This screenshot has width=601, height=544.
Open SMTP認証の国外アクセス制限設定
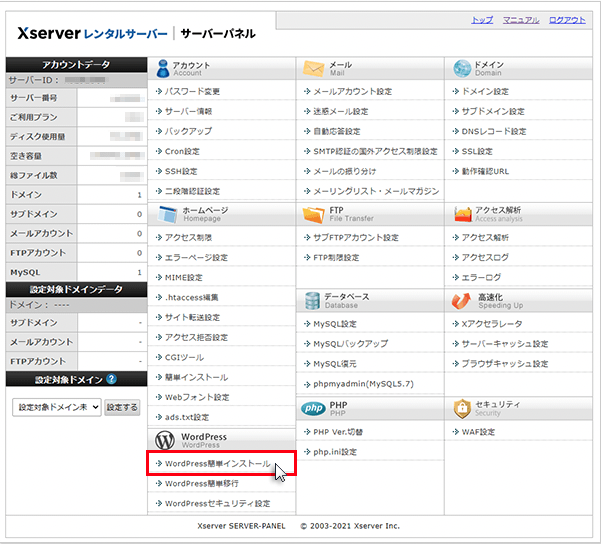(375, 151)
